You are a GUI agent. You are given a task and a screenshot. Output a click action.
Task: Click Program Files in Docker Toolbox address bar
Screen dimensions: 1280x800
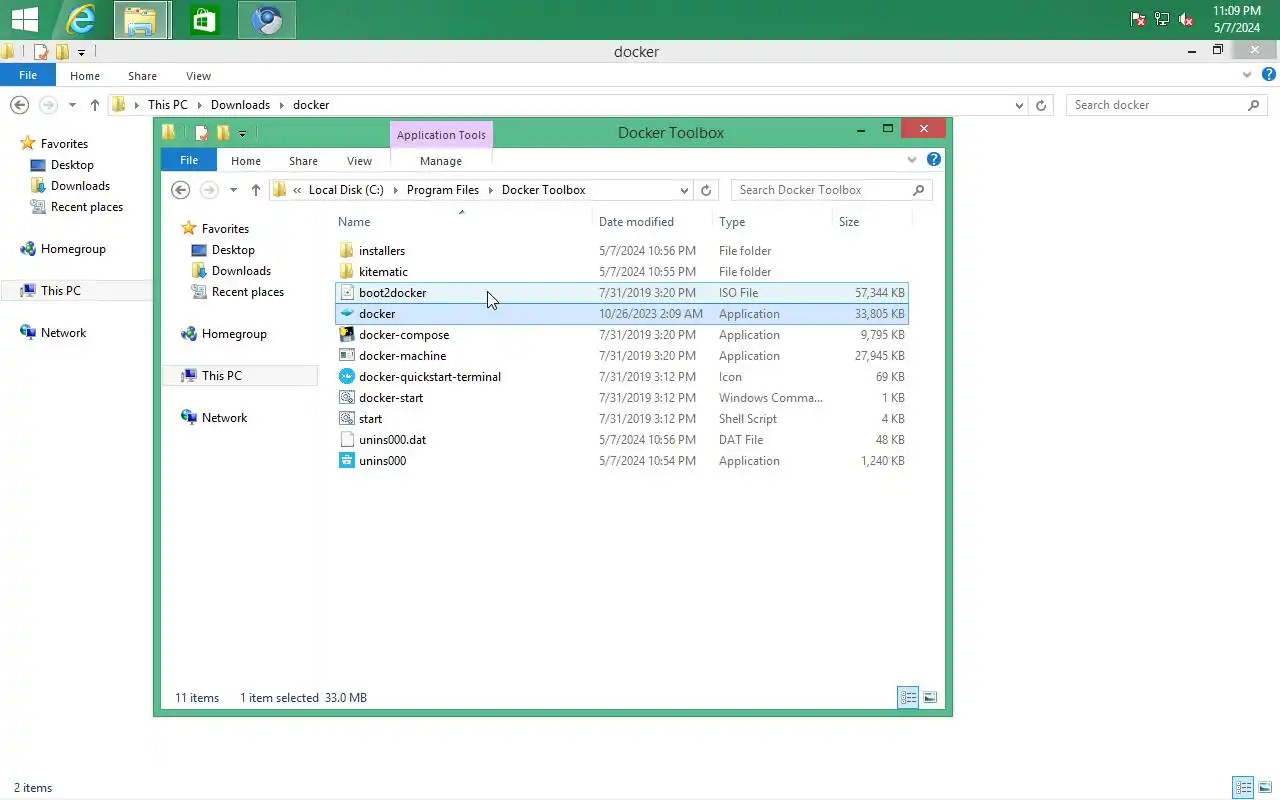coord(443,190)
